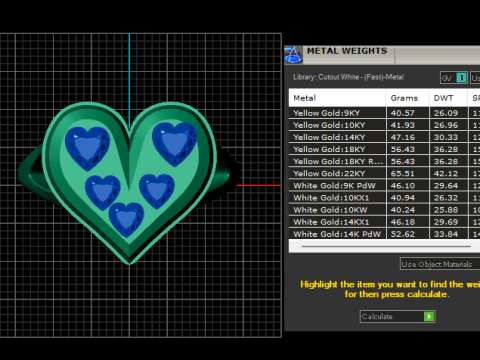The image size is (480, 360).
Task: Click the 26.09 DWT cell
Action: pyautogui.click(x=448, y=113)
